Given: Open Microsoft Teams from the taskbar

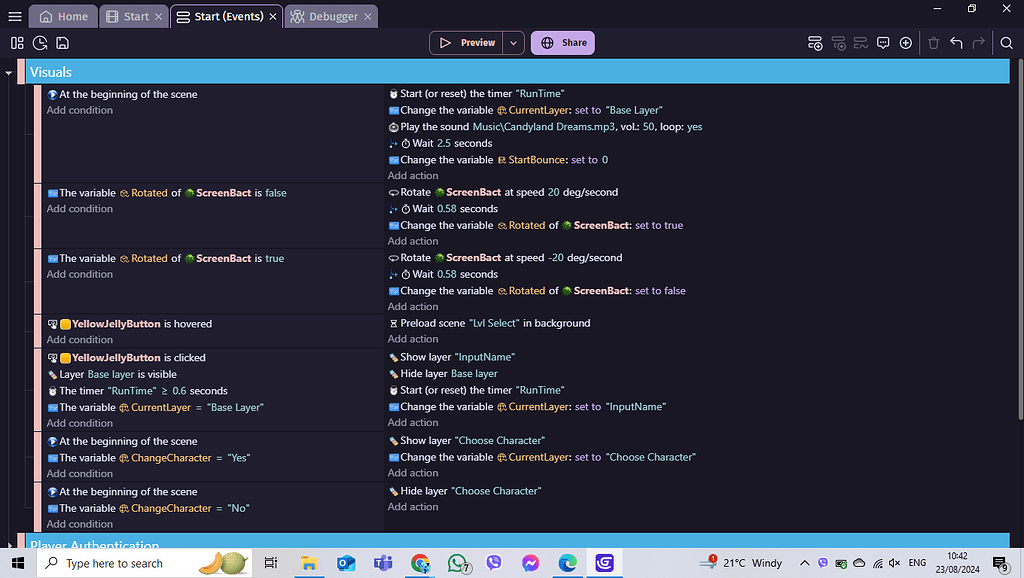Looking at the screenshot, I should (x=383, y=563).
